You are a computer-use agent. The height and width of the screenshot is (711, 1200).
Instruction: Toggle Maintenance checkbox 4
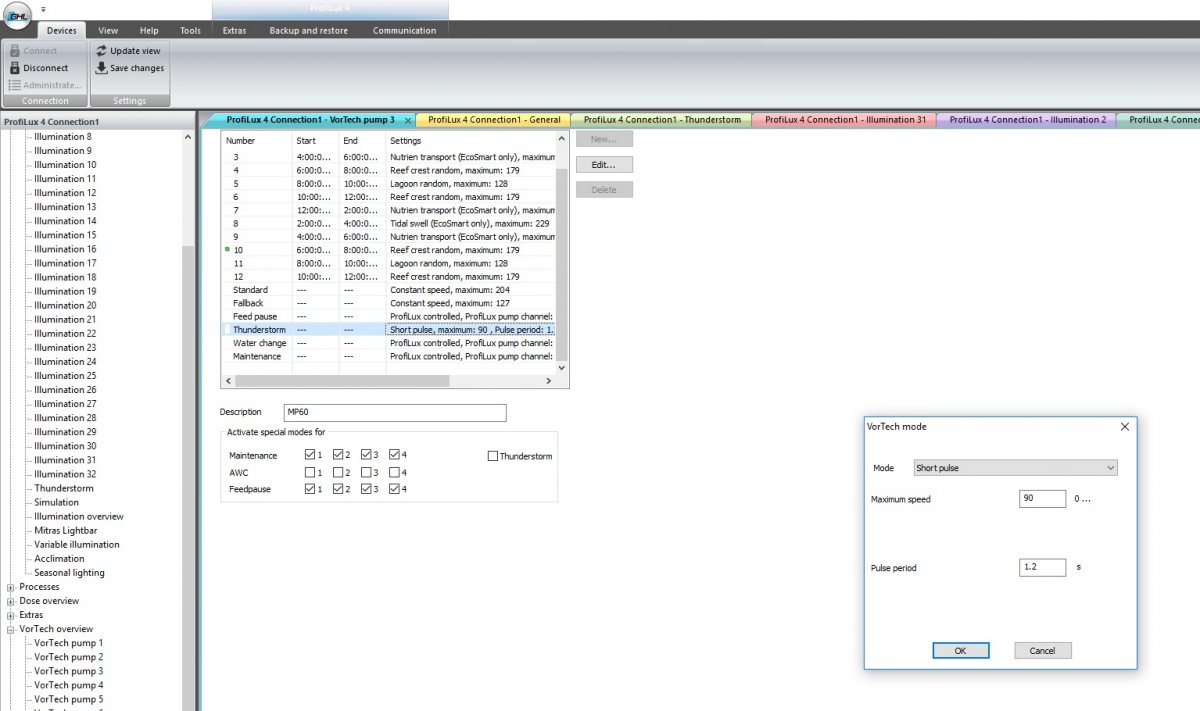point(394,455)
